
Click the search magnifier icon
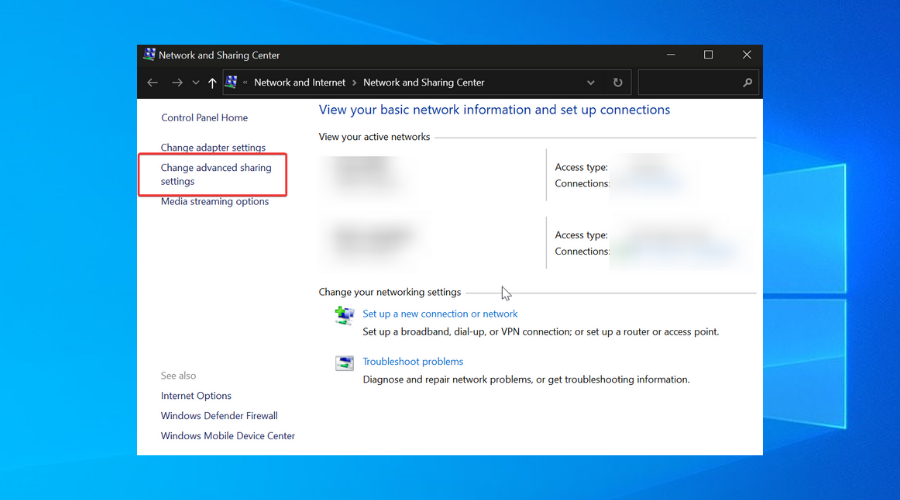[747, 83]
